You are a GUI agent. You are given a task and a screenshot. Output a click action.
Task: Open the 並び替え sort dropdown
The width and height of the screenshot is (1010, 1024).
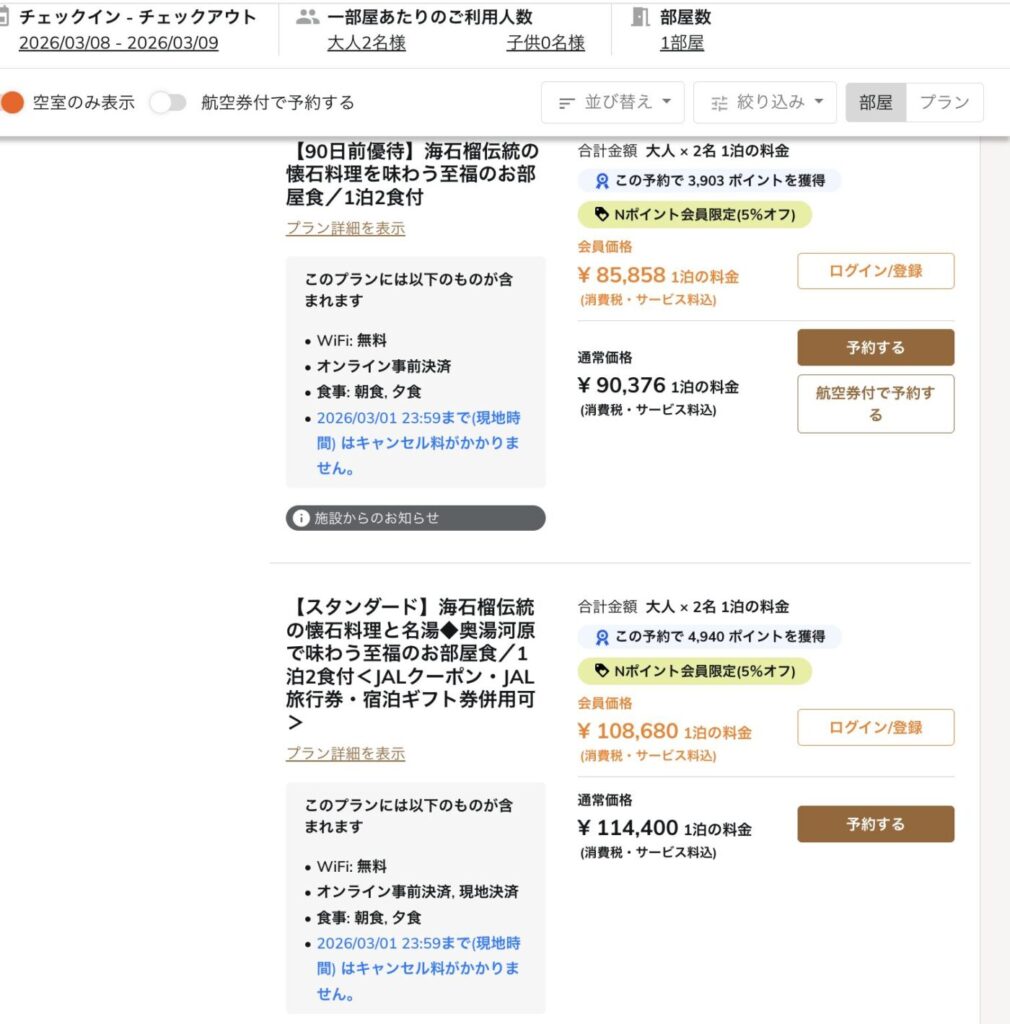click(612, 102)
